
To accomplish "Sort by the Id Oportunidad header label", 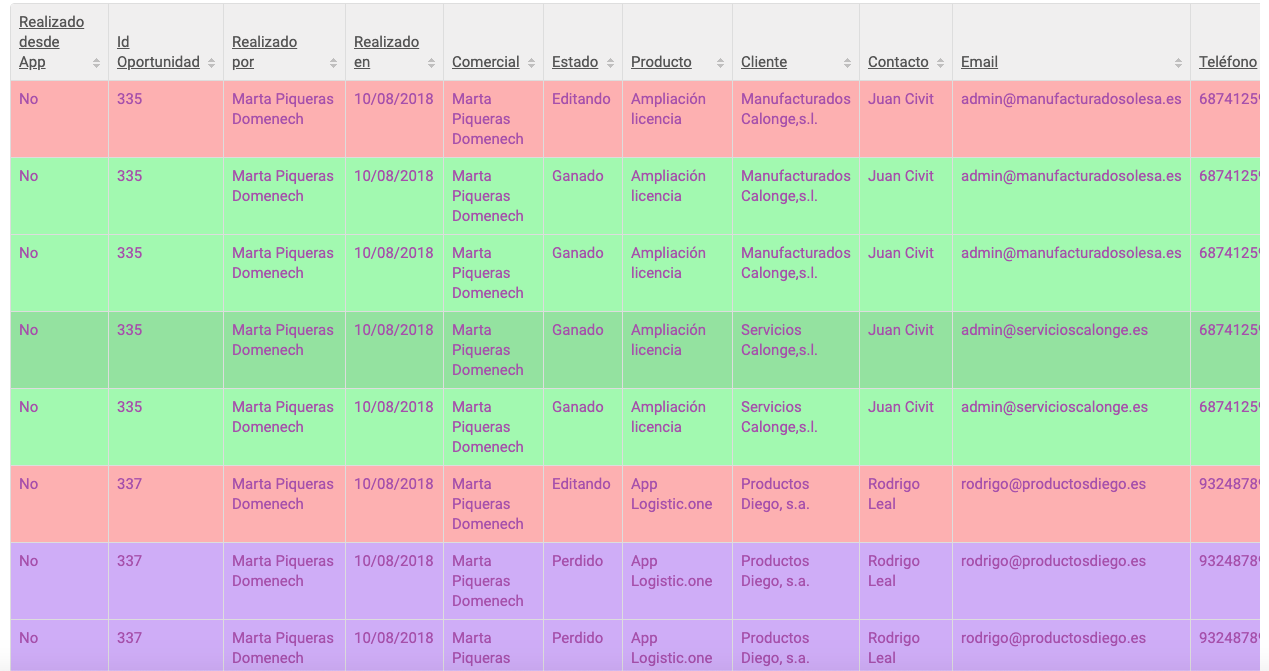I will (x=158, y=52).
